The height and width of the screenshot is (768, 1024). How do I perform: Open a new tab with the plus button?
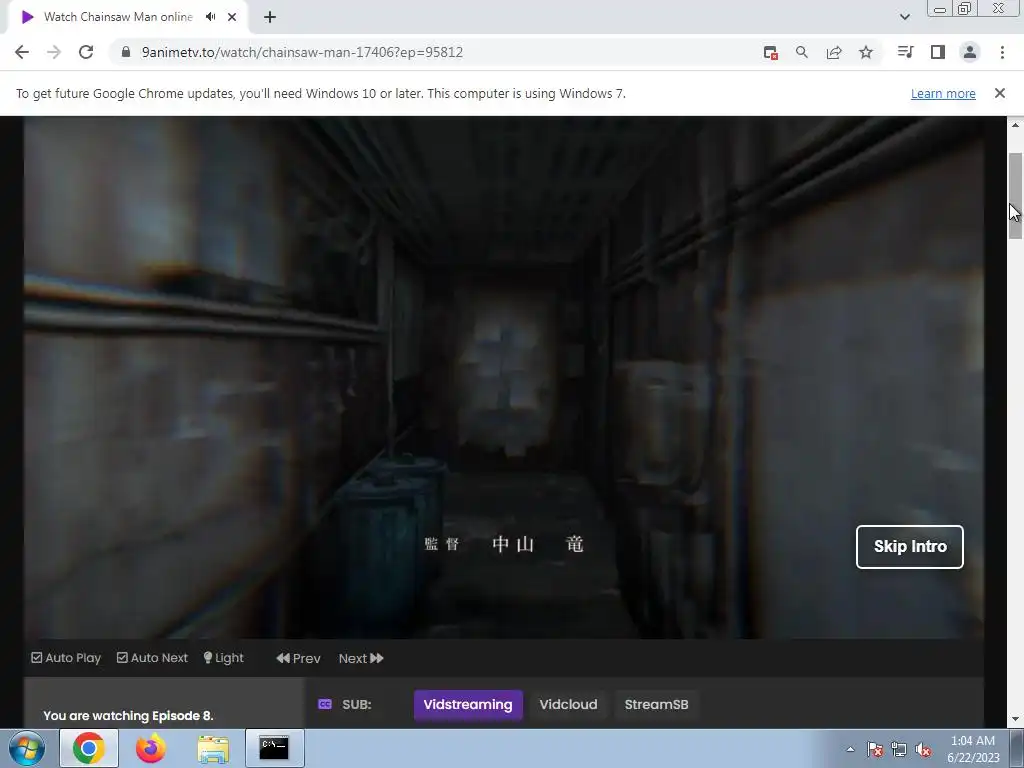270,17
